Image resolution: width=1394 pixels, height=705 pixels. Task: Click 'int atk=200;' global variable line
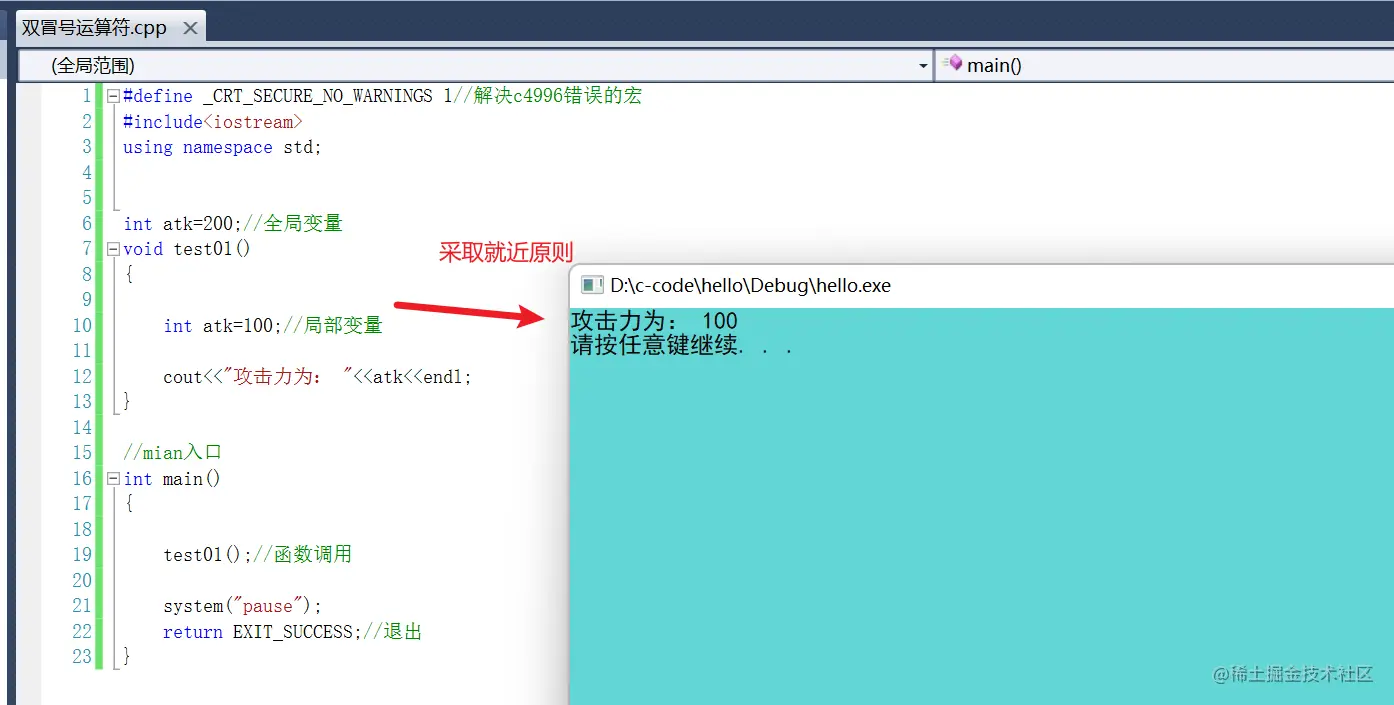233,223
